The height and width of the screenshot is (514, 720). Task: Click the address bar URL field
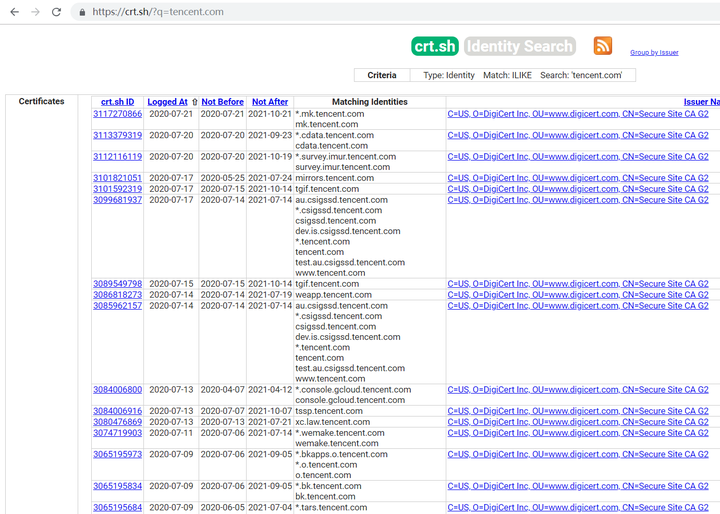point(395,12)
